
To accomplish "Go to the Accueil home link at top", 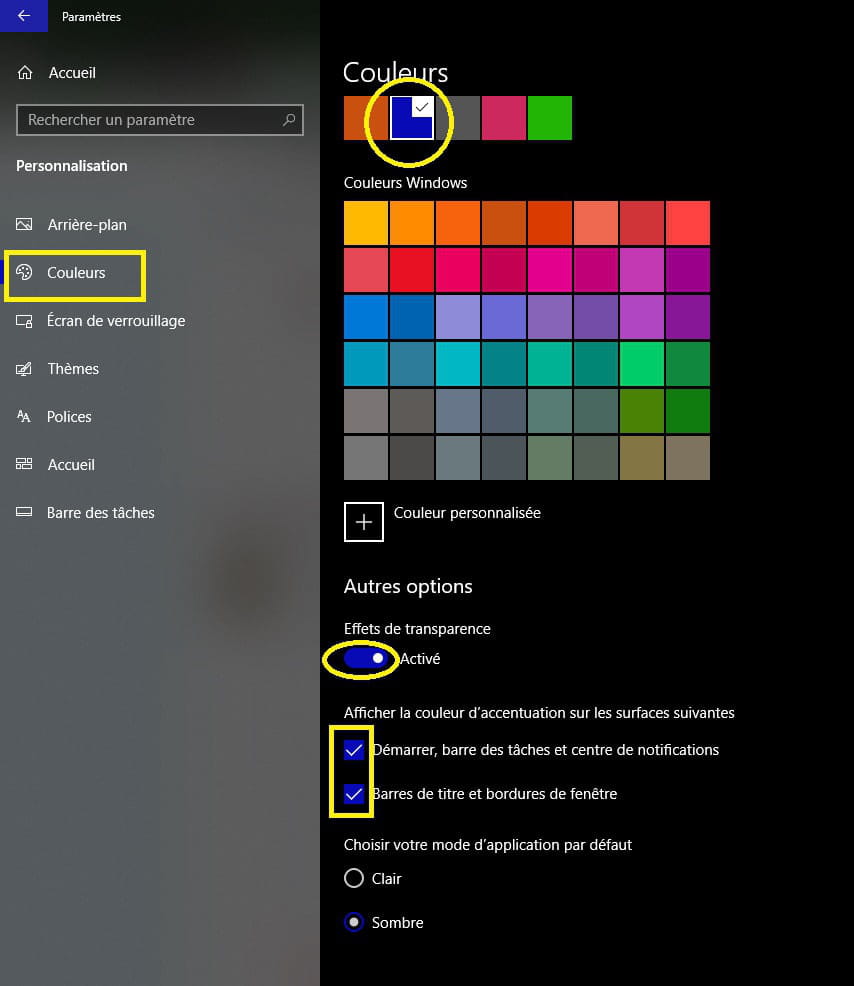I will click(72, 73).
